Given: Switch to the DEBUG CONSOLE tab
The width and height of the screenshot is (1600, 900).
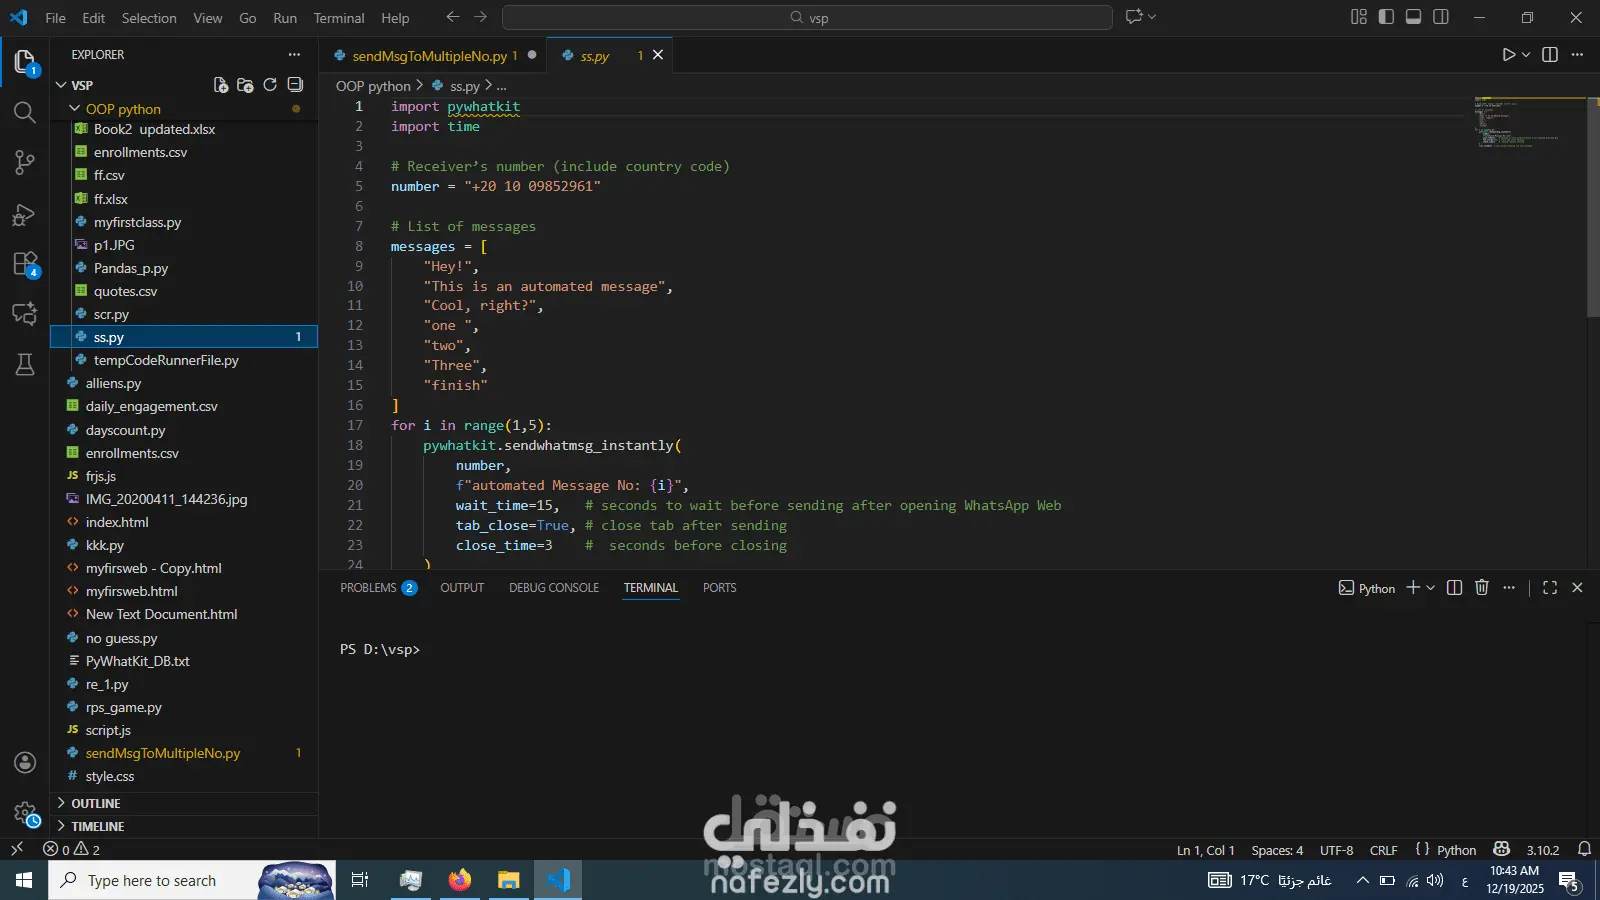Looking at the screenshot, I should point(554,588).
